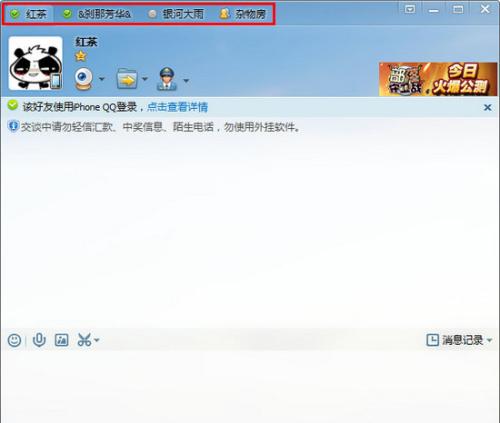Click the 交谈中请勿轻信汇款 safety warning text
The width and height of the screenshot is (500, 423).
pyautogui.click(x=160, y=127)
